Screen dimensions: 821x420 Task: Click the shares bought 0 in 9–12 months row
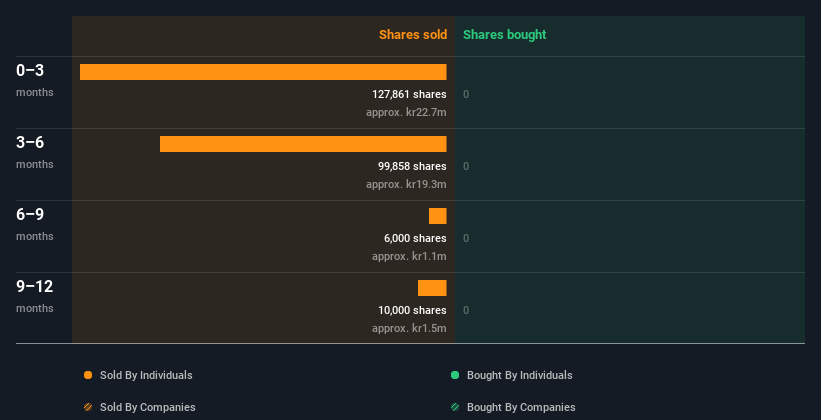(466, 311)
